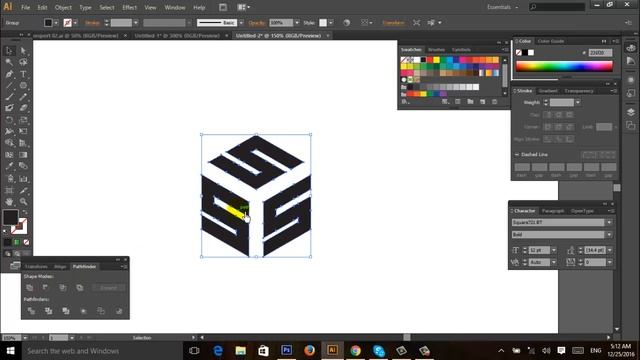
Task: Select the Pen tool
Action: pyautogui.click(x=9, y=74)
